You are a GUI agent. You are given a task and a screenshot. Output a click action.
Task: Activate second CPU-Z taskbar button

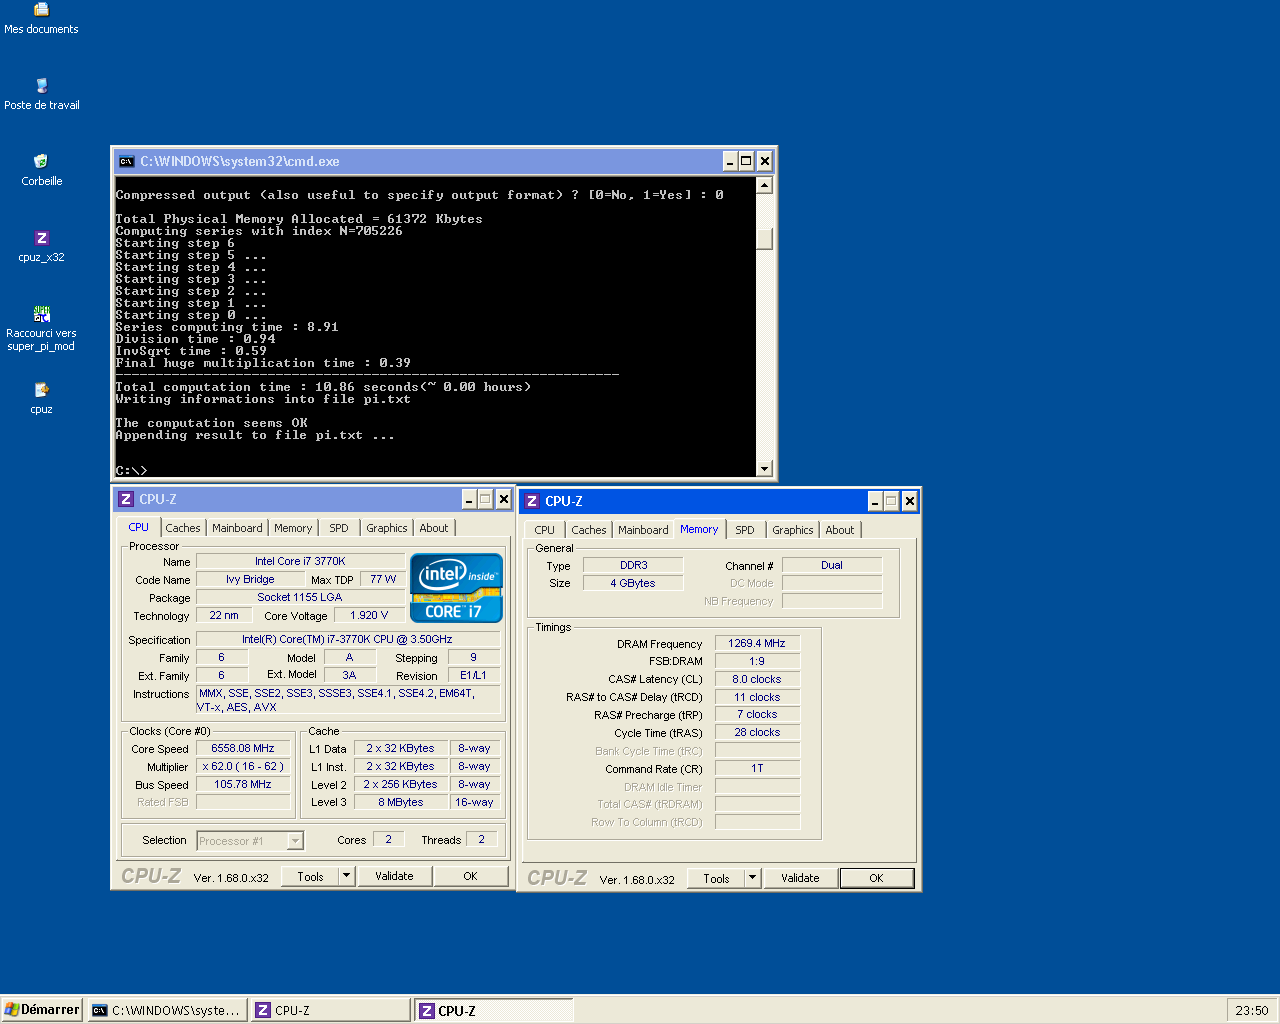coord(493,1010)
